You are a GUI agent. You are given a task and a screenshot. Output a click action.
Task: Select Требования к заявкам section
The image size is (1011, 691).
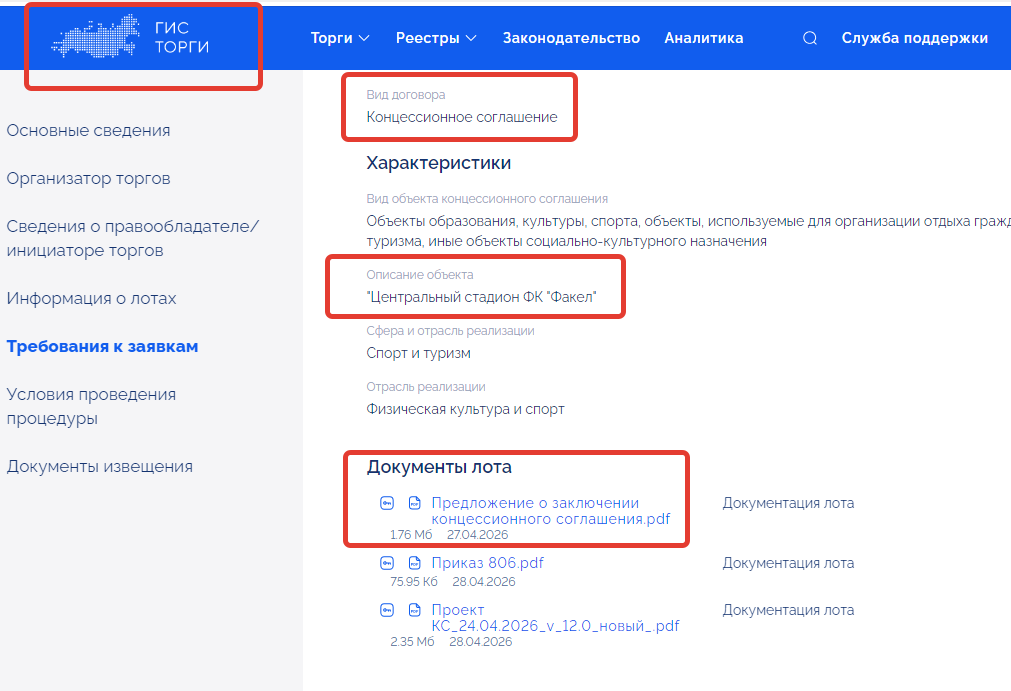(102, 347)
